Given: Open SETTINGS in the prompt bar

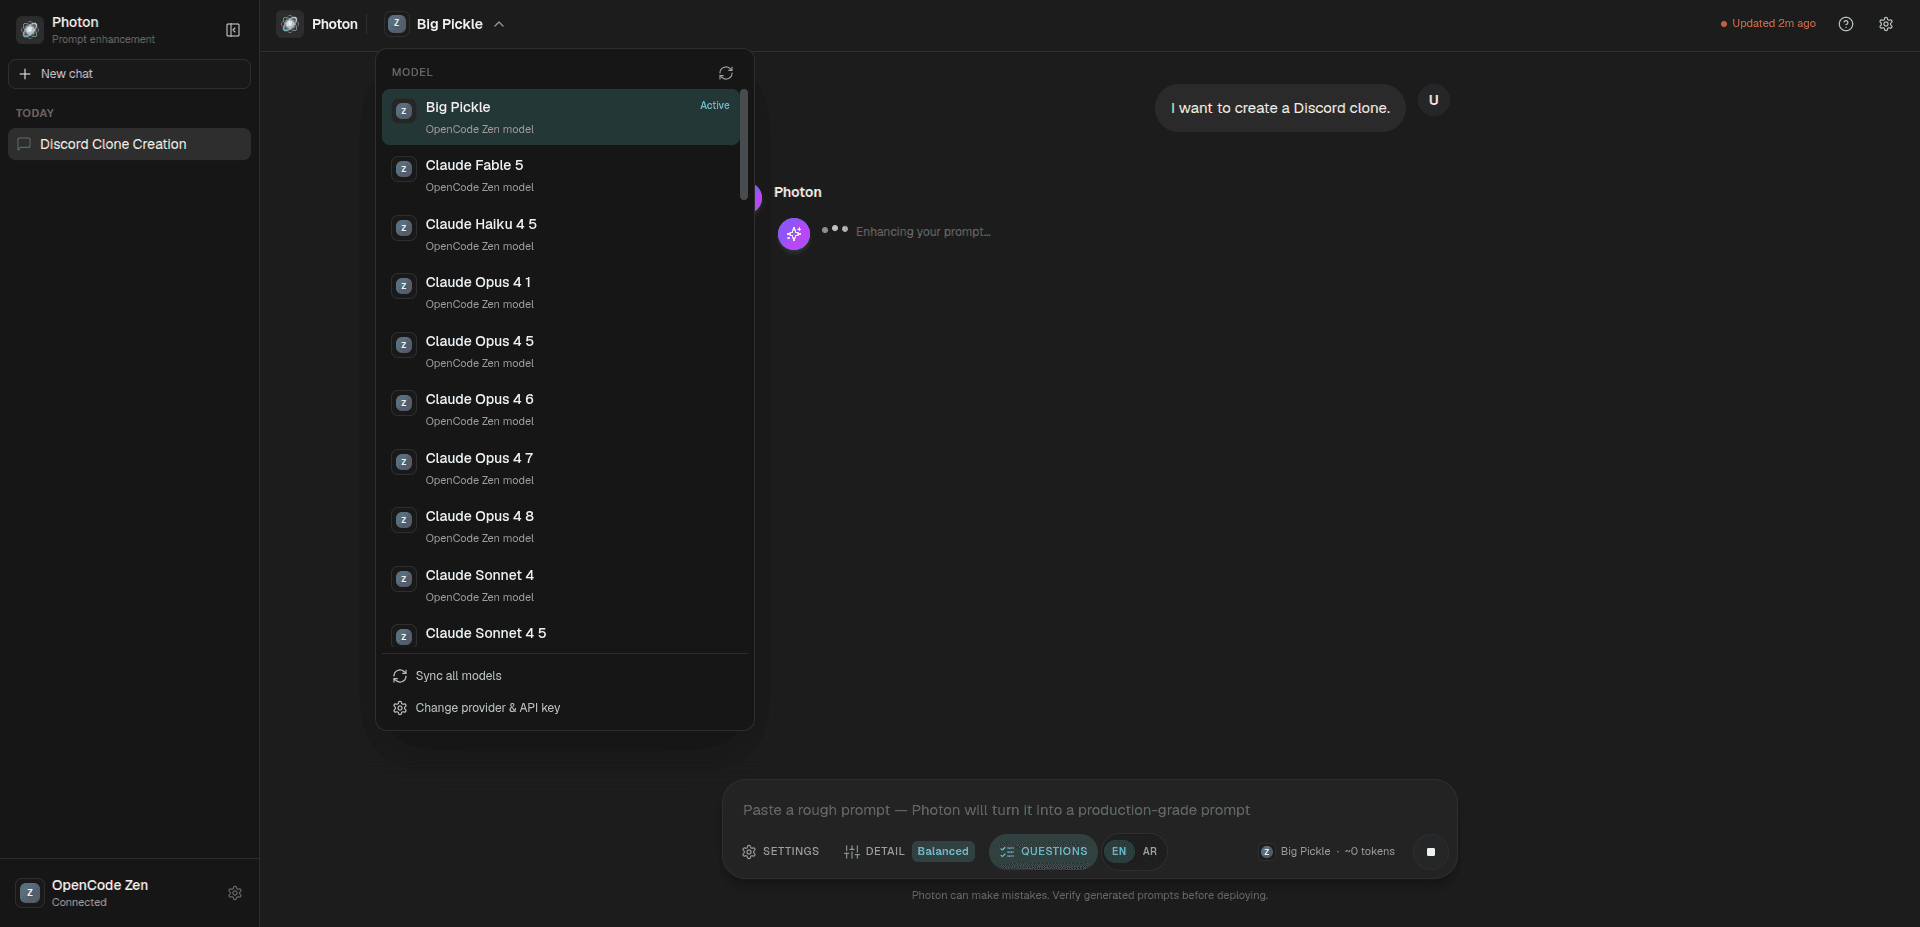Looking at the screenshot, I should (x=780, y=852).
